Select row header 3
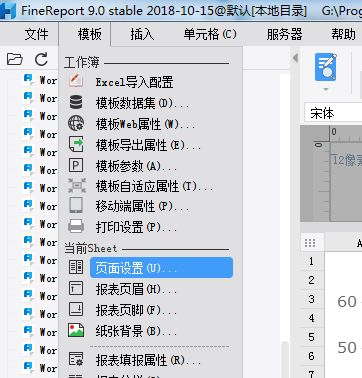Image resolution: width=362 pixels, height=378 pixels. [x=312, y=299]
